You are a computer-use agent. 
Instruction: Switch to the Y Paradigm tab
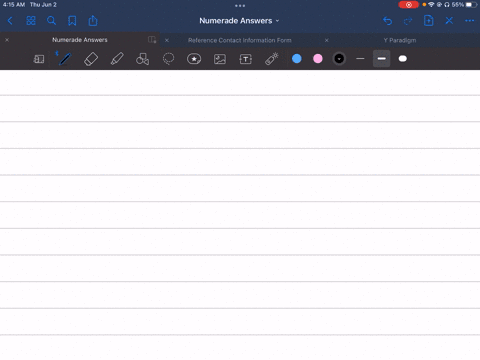pyautogui.click(x=400, y=40)
